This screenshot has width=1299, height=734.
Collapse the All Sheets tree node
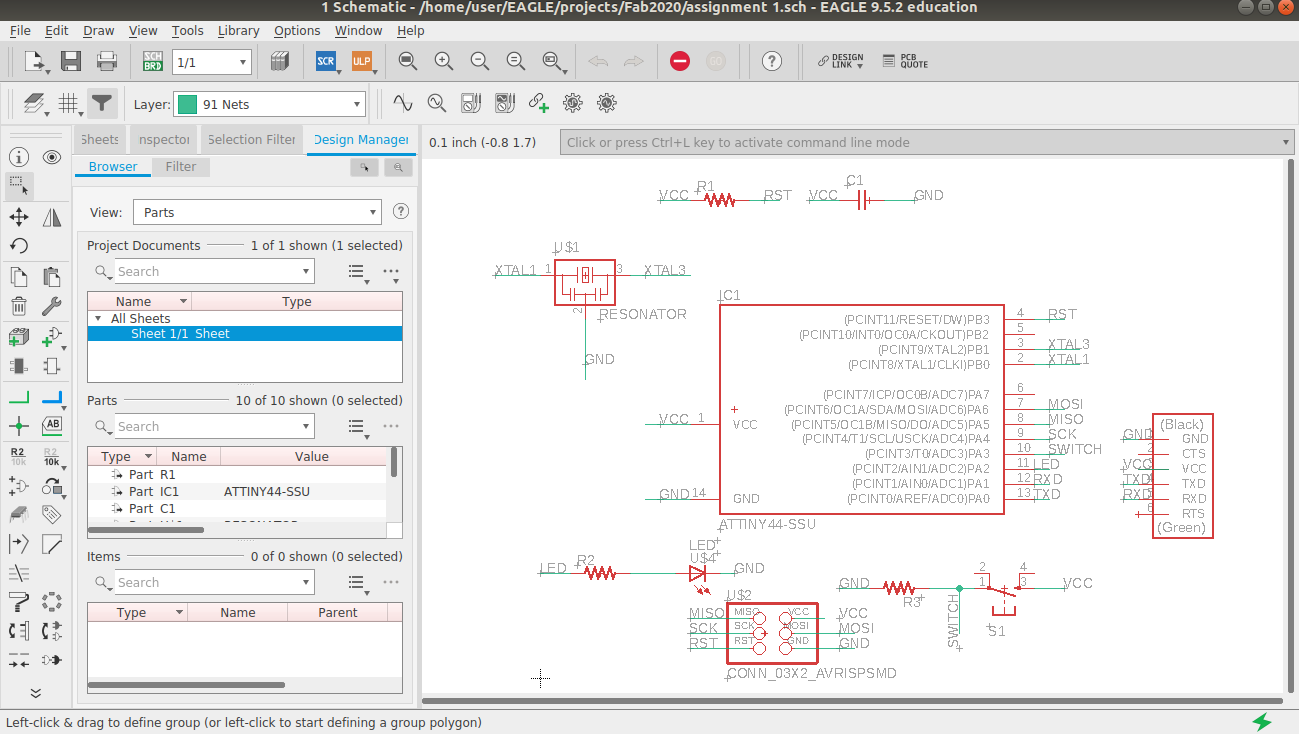[98, 318]
